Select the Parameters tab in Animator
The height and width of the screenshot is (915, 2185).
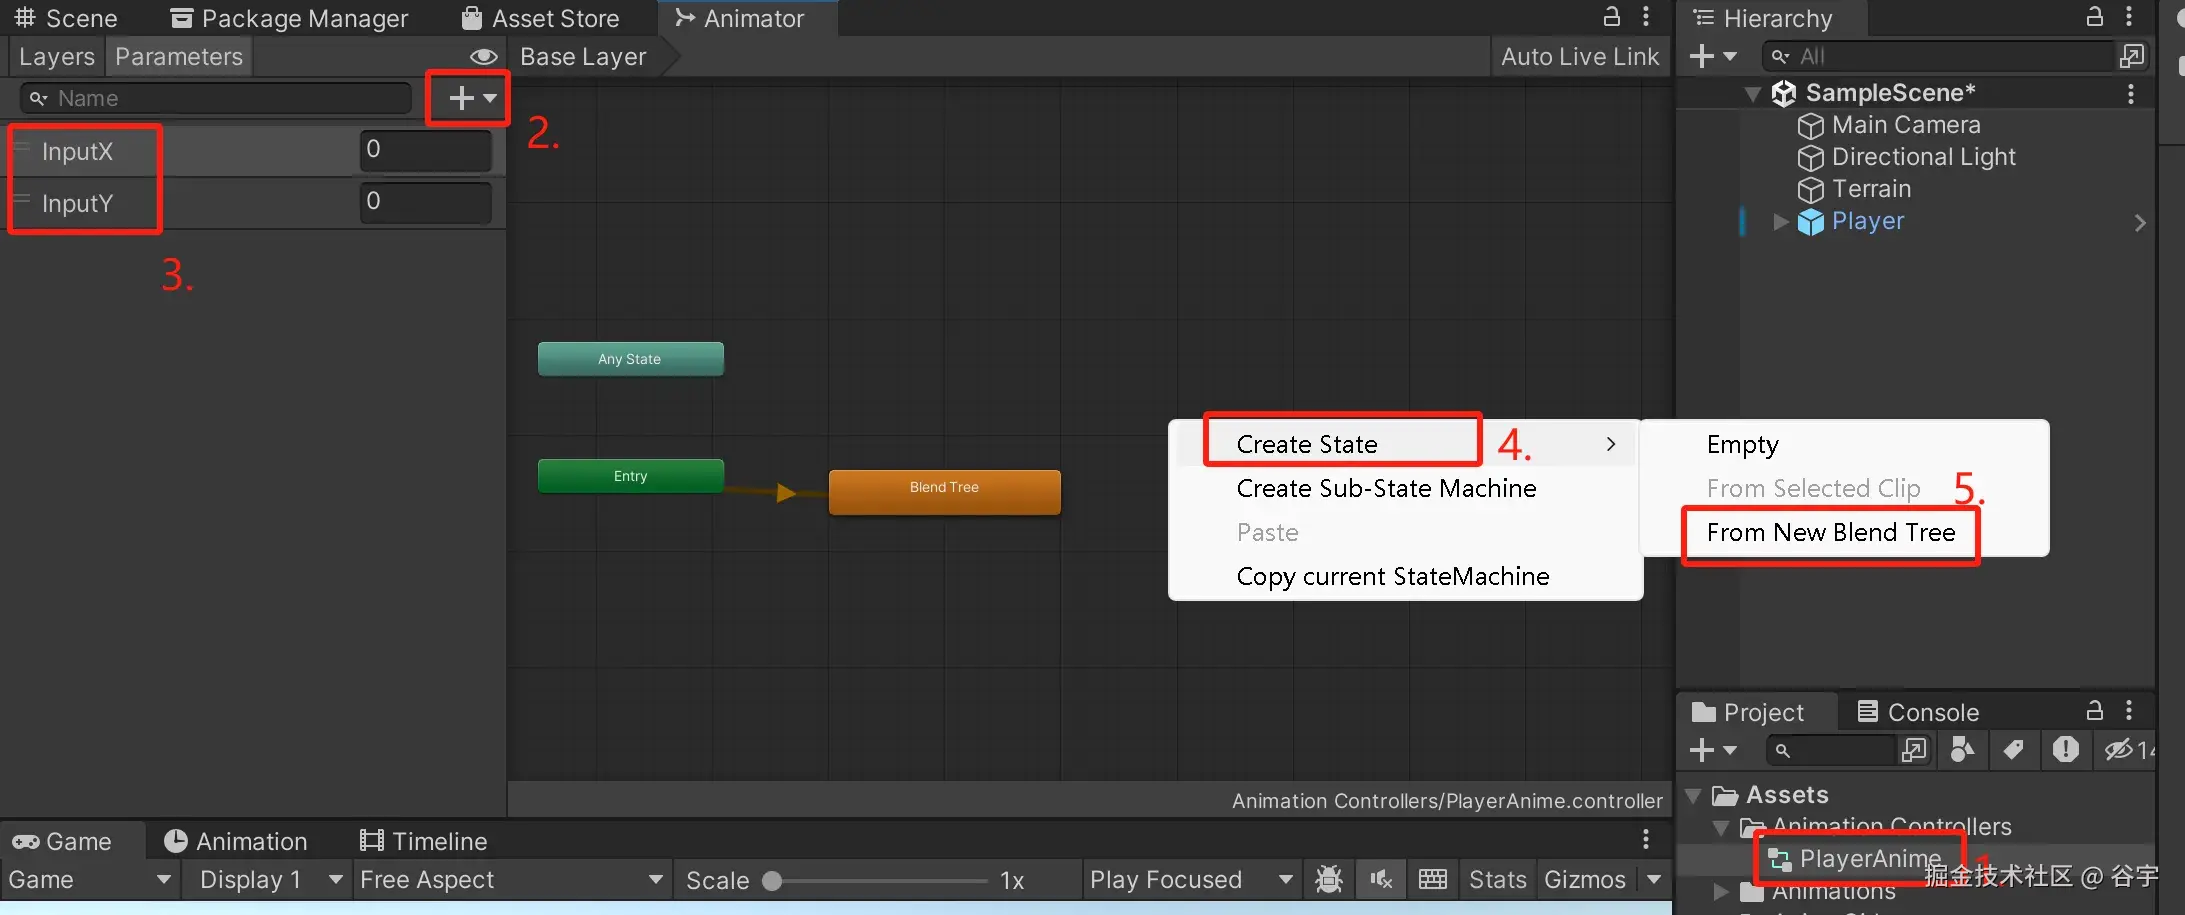click(179, 57)
